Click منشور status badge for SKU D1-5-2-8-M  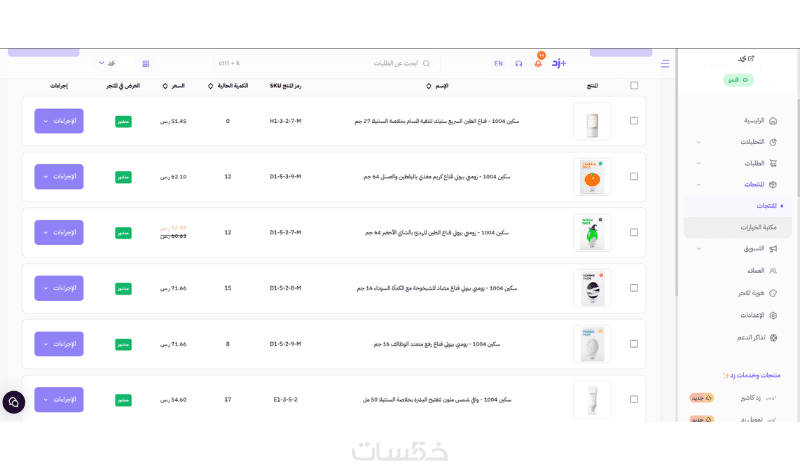point(123,289)
